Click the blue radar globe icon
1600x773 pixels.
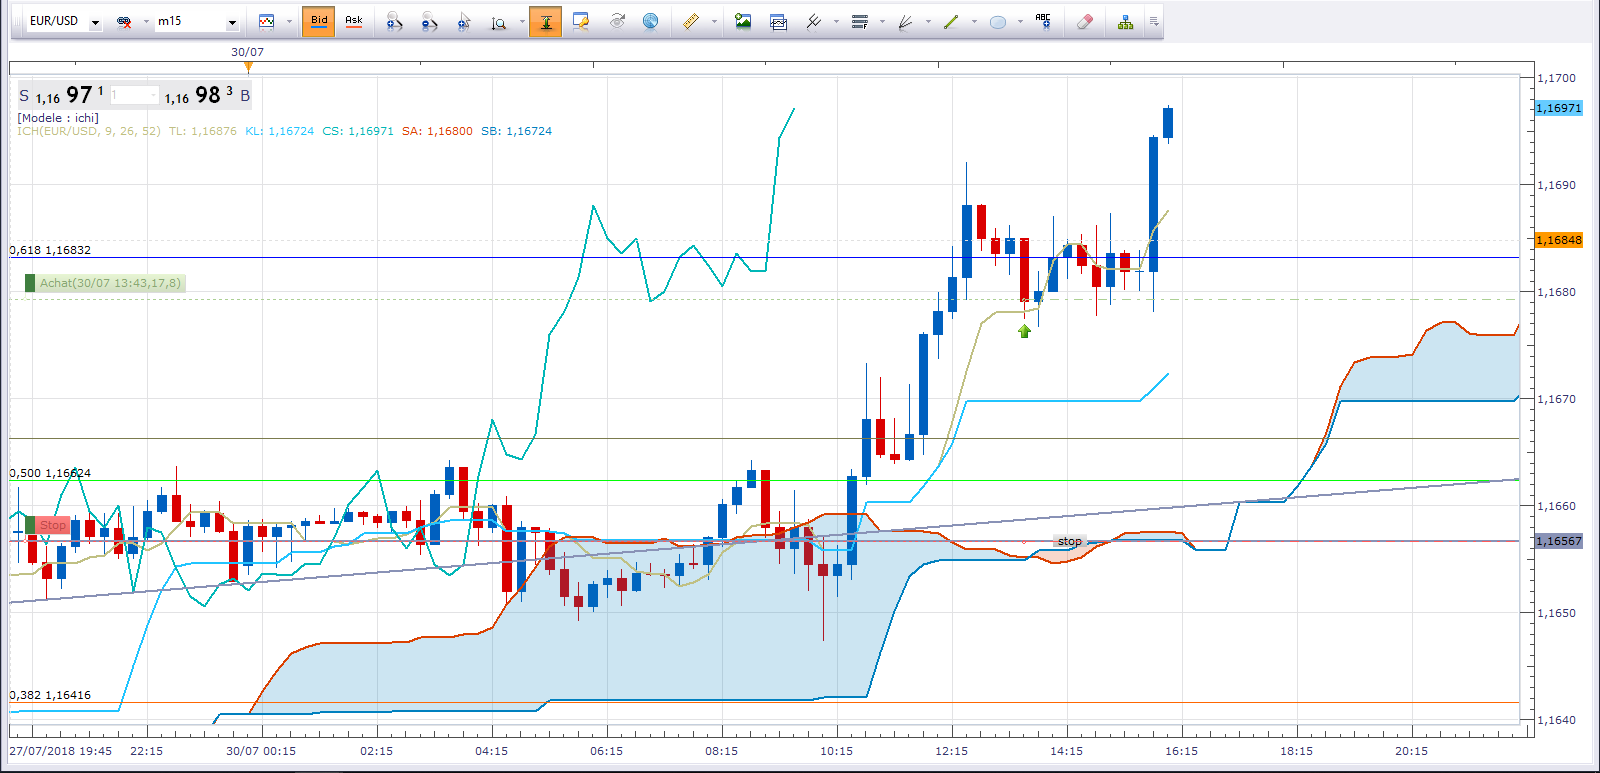click(x=651, y=22)
